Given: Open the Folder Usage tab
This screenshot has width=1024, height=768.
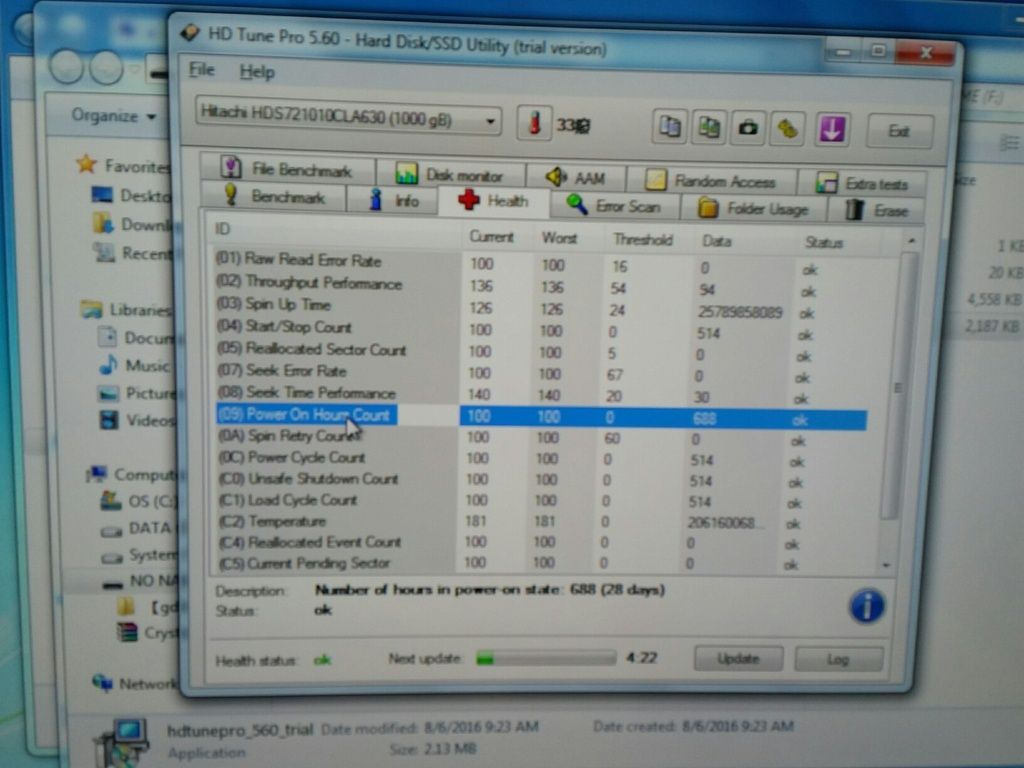Looking at the screenshot, I should coord(754,208).
